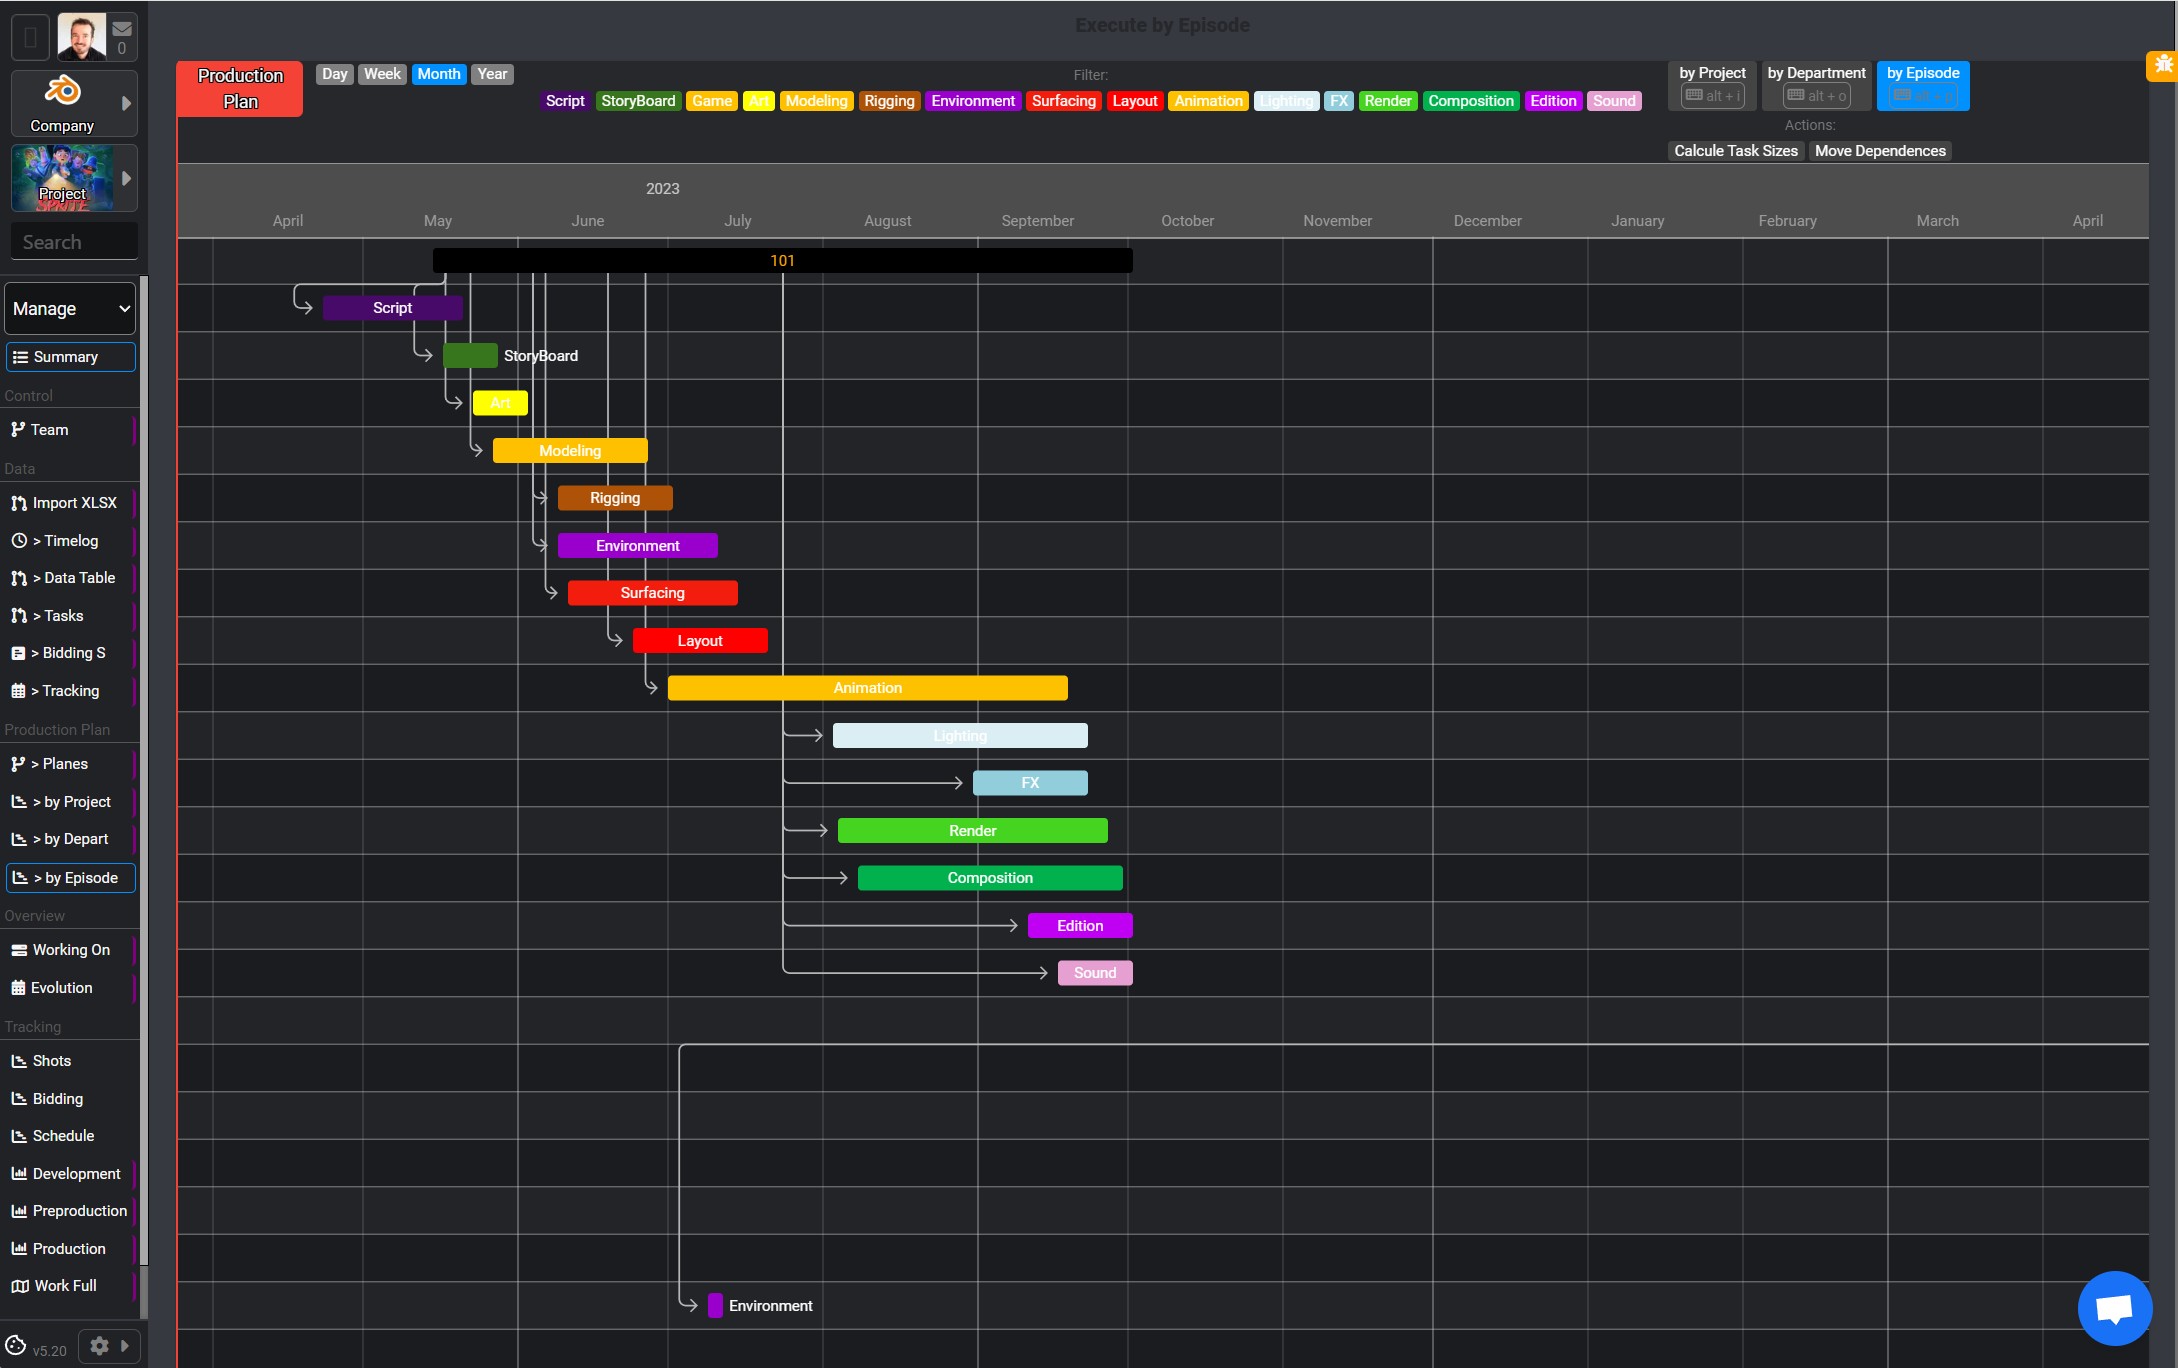Expand the Company arrow
Image resolution: width=2178 pixels, height=1368 pixels.
pos(126,103)
